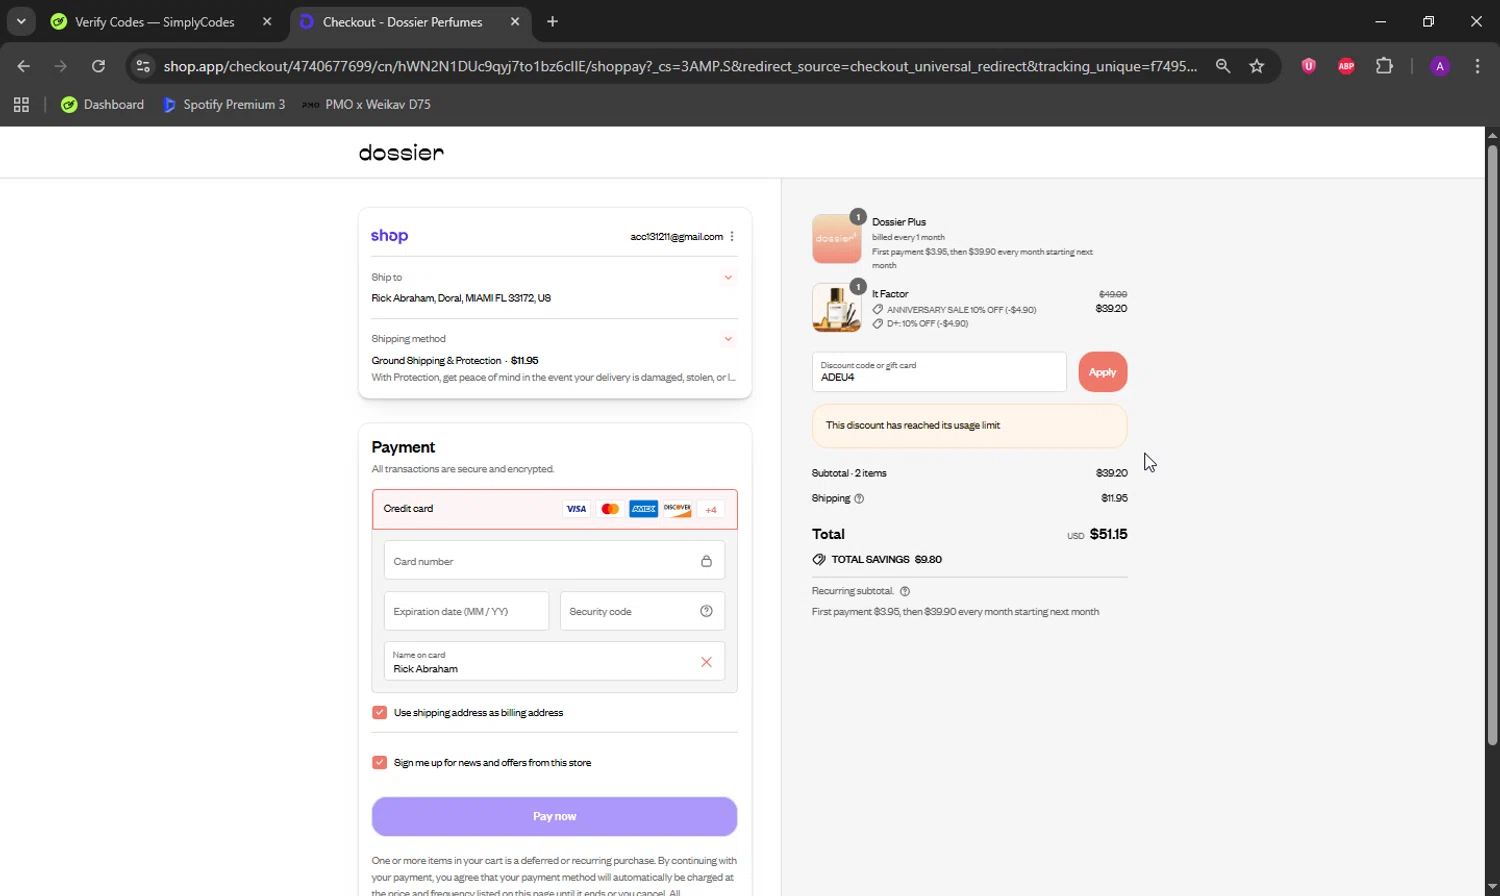Click the Discover card icon
The height and width of the screenshot is (896, 1500).
click(677, 509)
